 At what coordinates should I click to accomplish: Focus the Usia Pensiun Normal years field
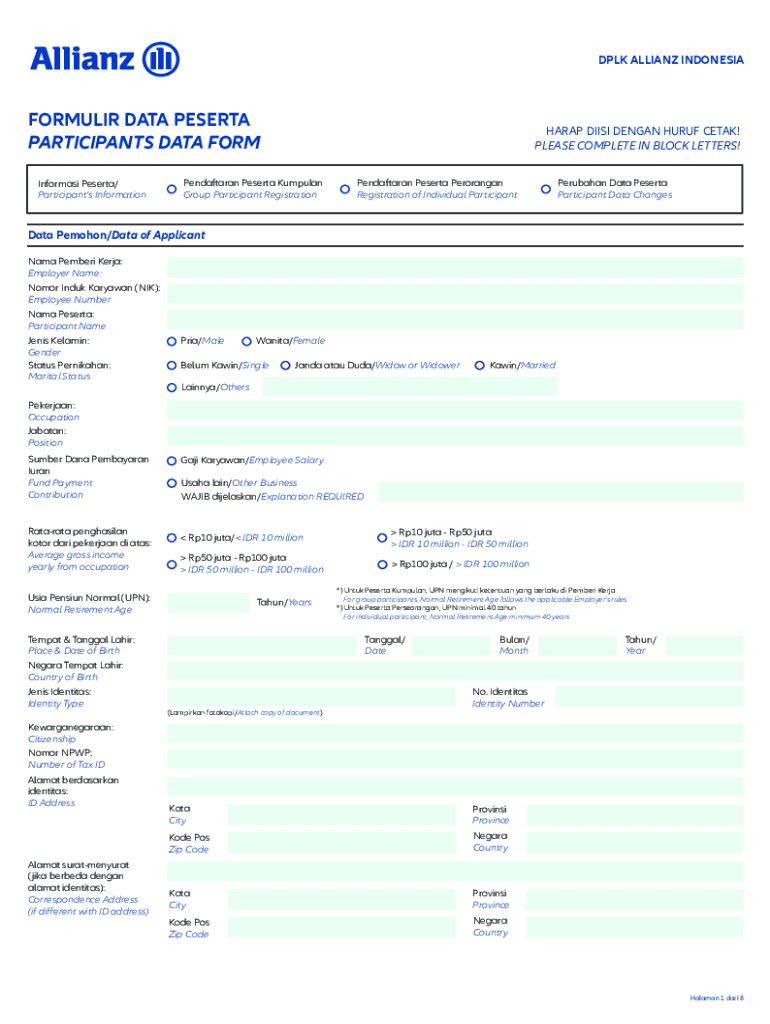pos(209,602)
